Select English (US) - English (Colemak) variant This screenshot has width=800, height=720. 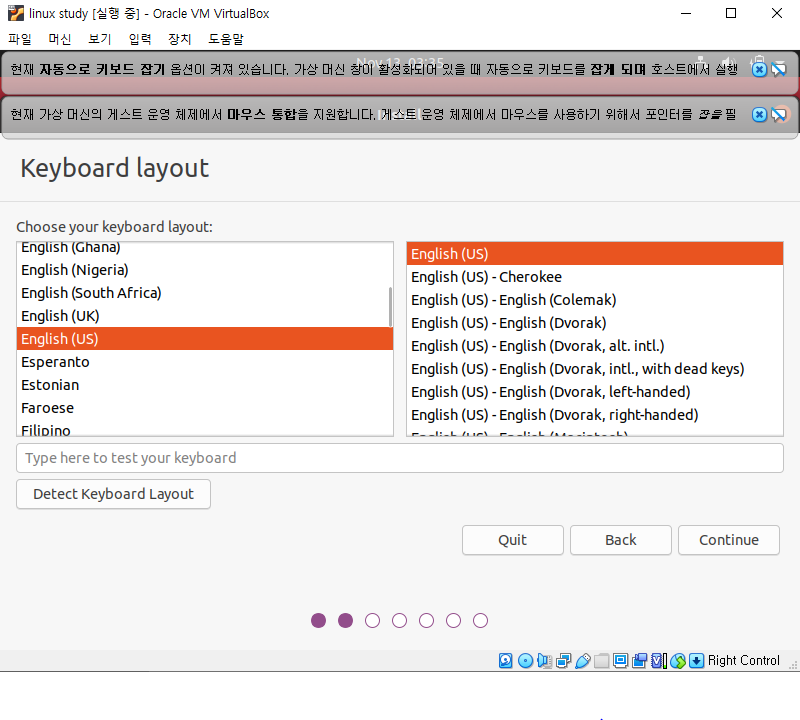(595, 300)
